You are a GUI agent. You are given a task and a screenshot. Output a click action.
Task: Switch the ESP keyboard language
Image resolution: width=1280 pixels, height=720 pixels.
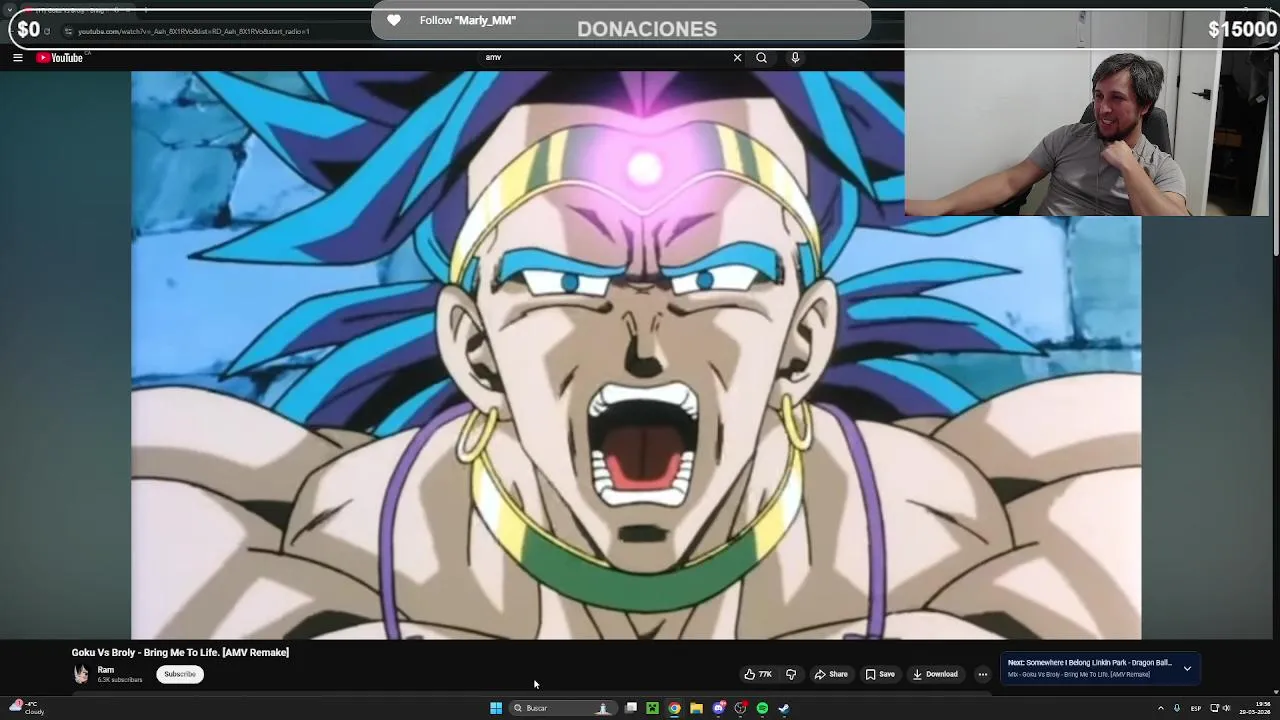(x=1195, y=708)
